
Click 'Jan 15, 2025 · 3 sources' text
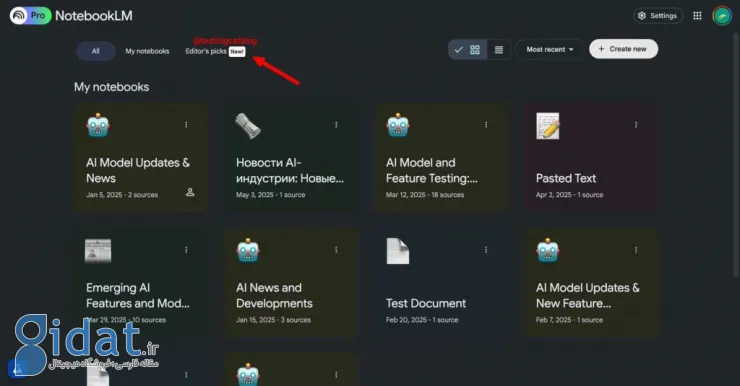273,320
